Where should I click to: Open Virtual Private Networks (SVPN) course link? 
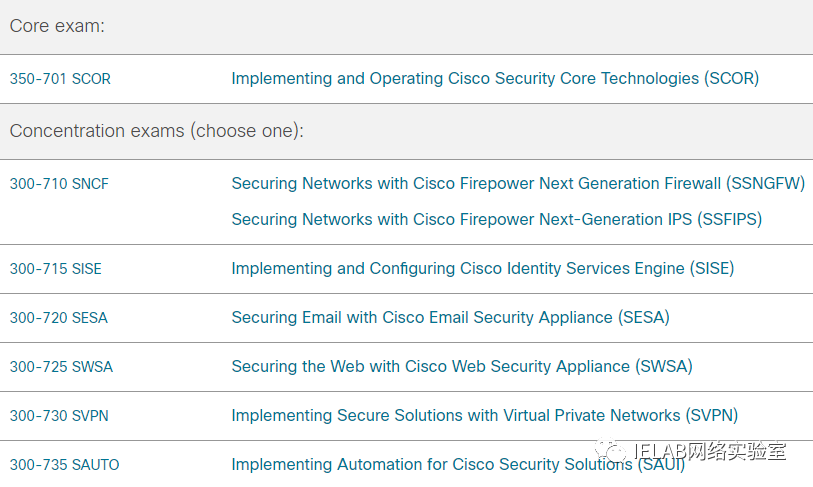pos(485,415)
